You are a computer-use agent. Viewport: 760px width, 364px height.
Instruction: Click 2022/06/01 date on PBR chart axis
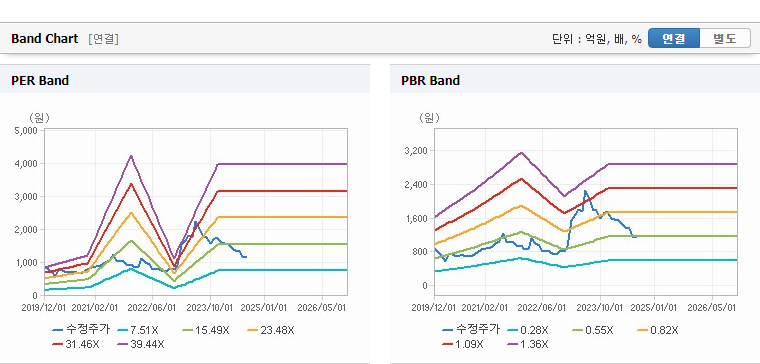542,308
